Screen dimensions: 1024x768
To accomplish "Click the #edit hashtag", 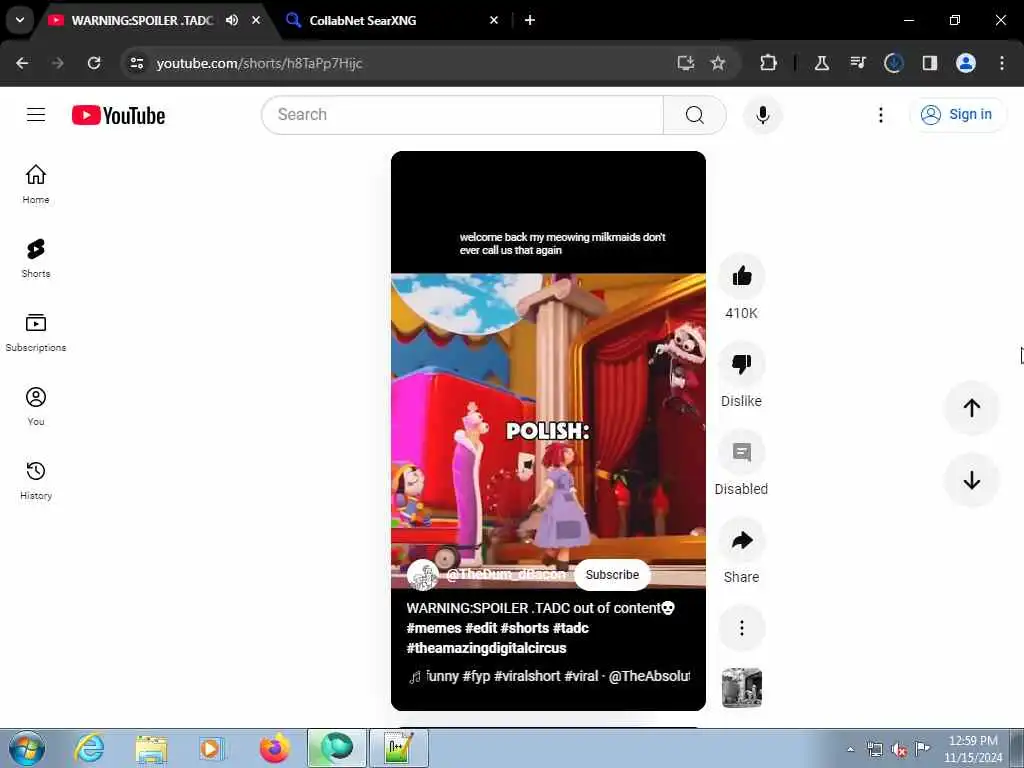I will click(x=481, y=628).
